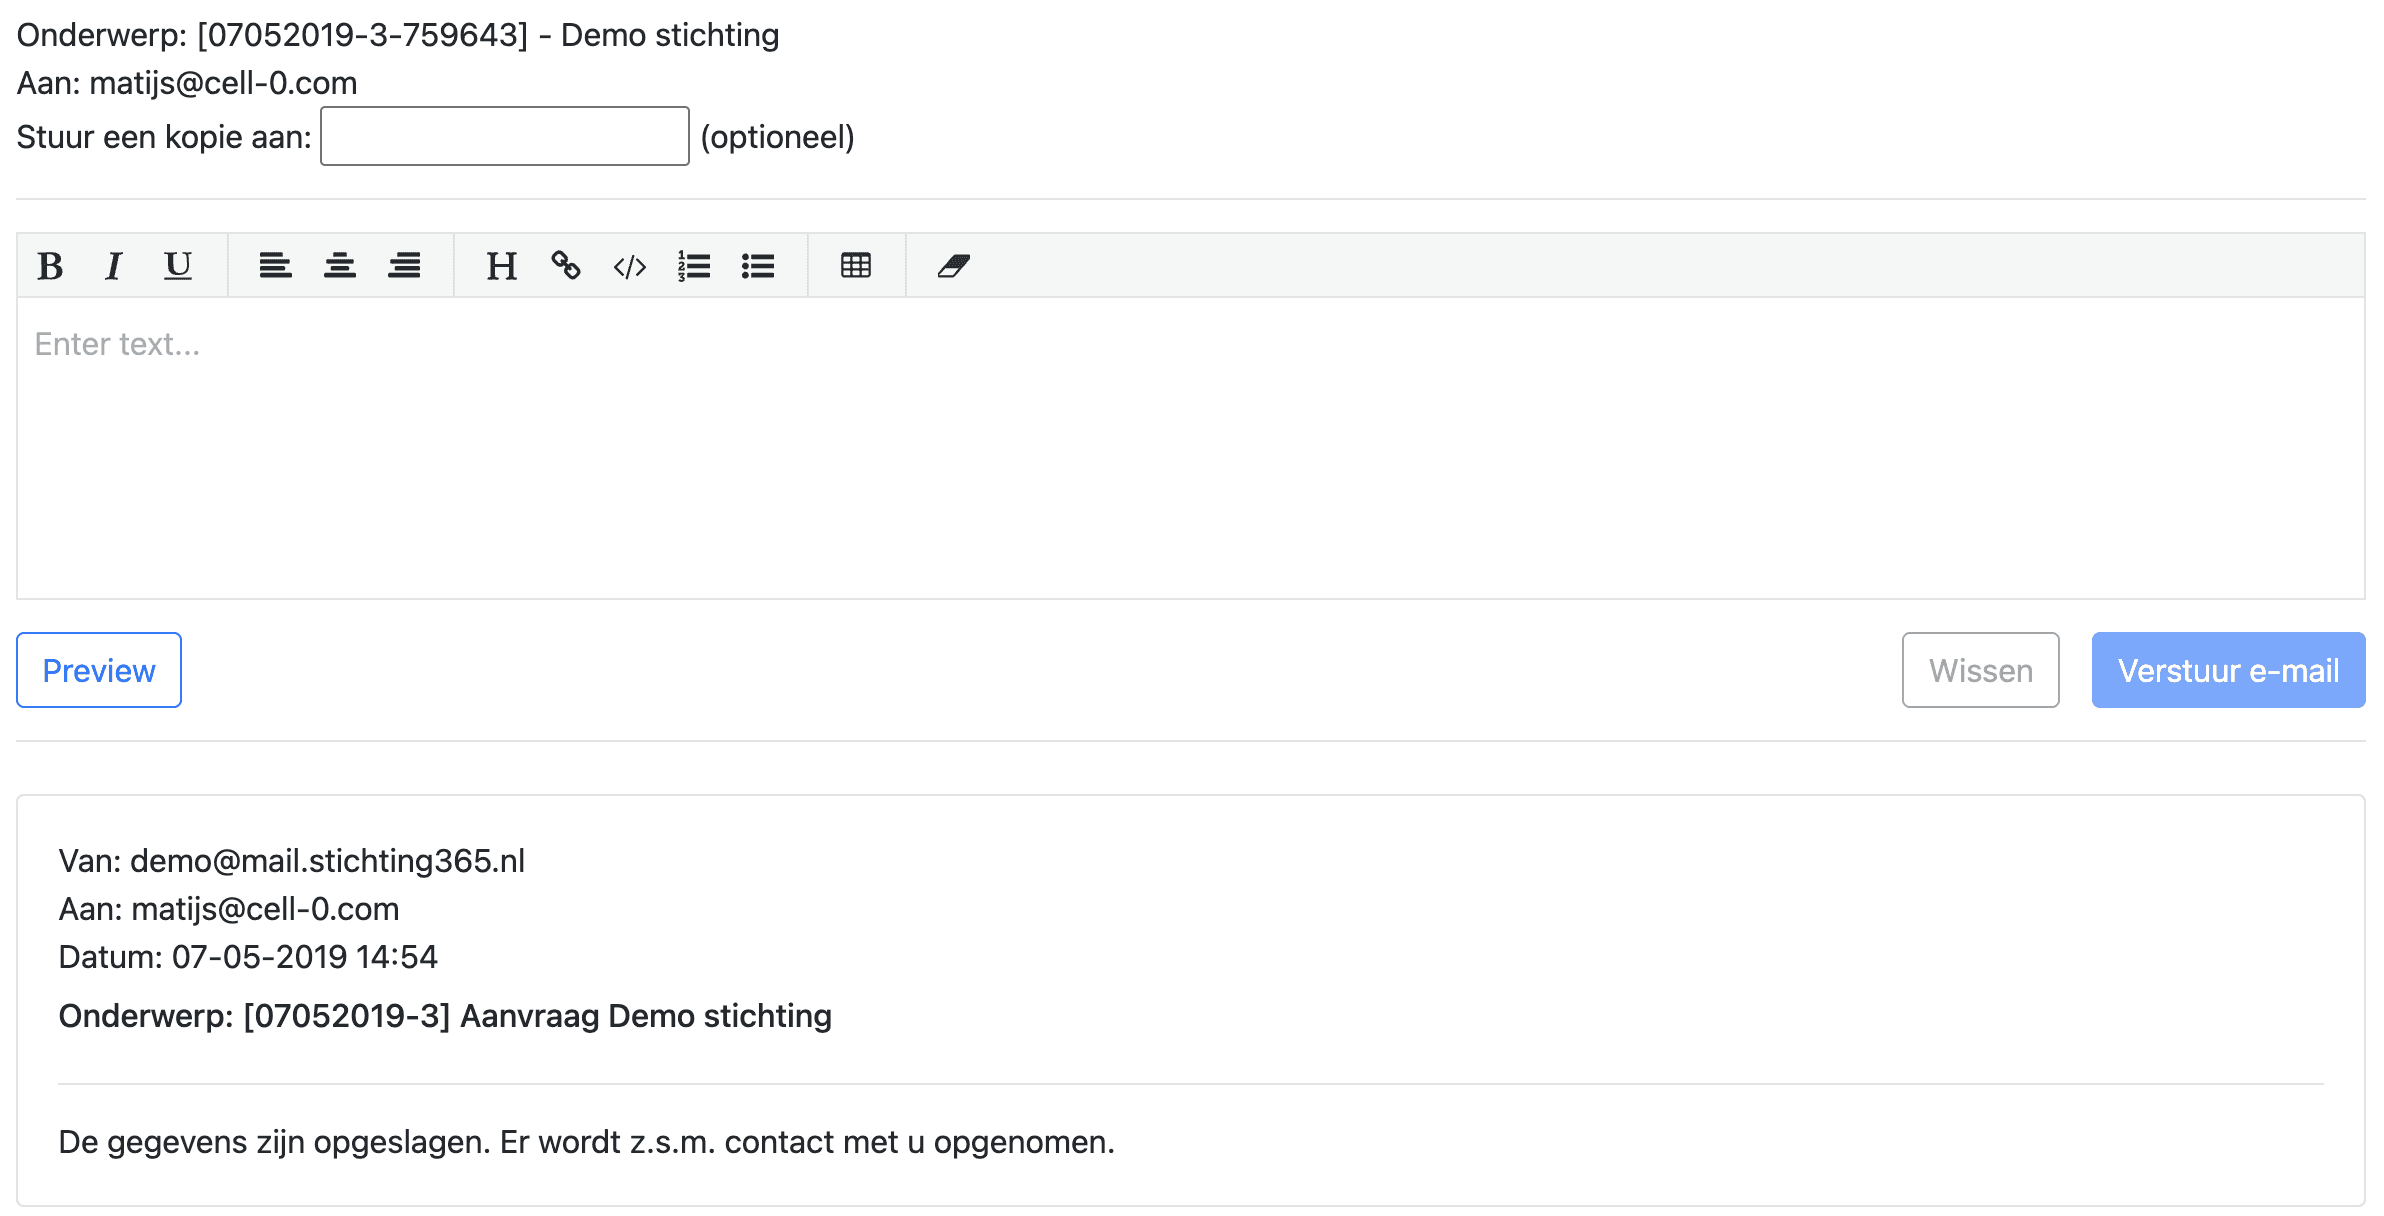Insert a table into the email
2384x1216 pixels.
click(856, 266)
